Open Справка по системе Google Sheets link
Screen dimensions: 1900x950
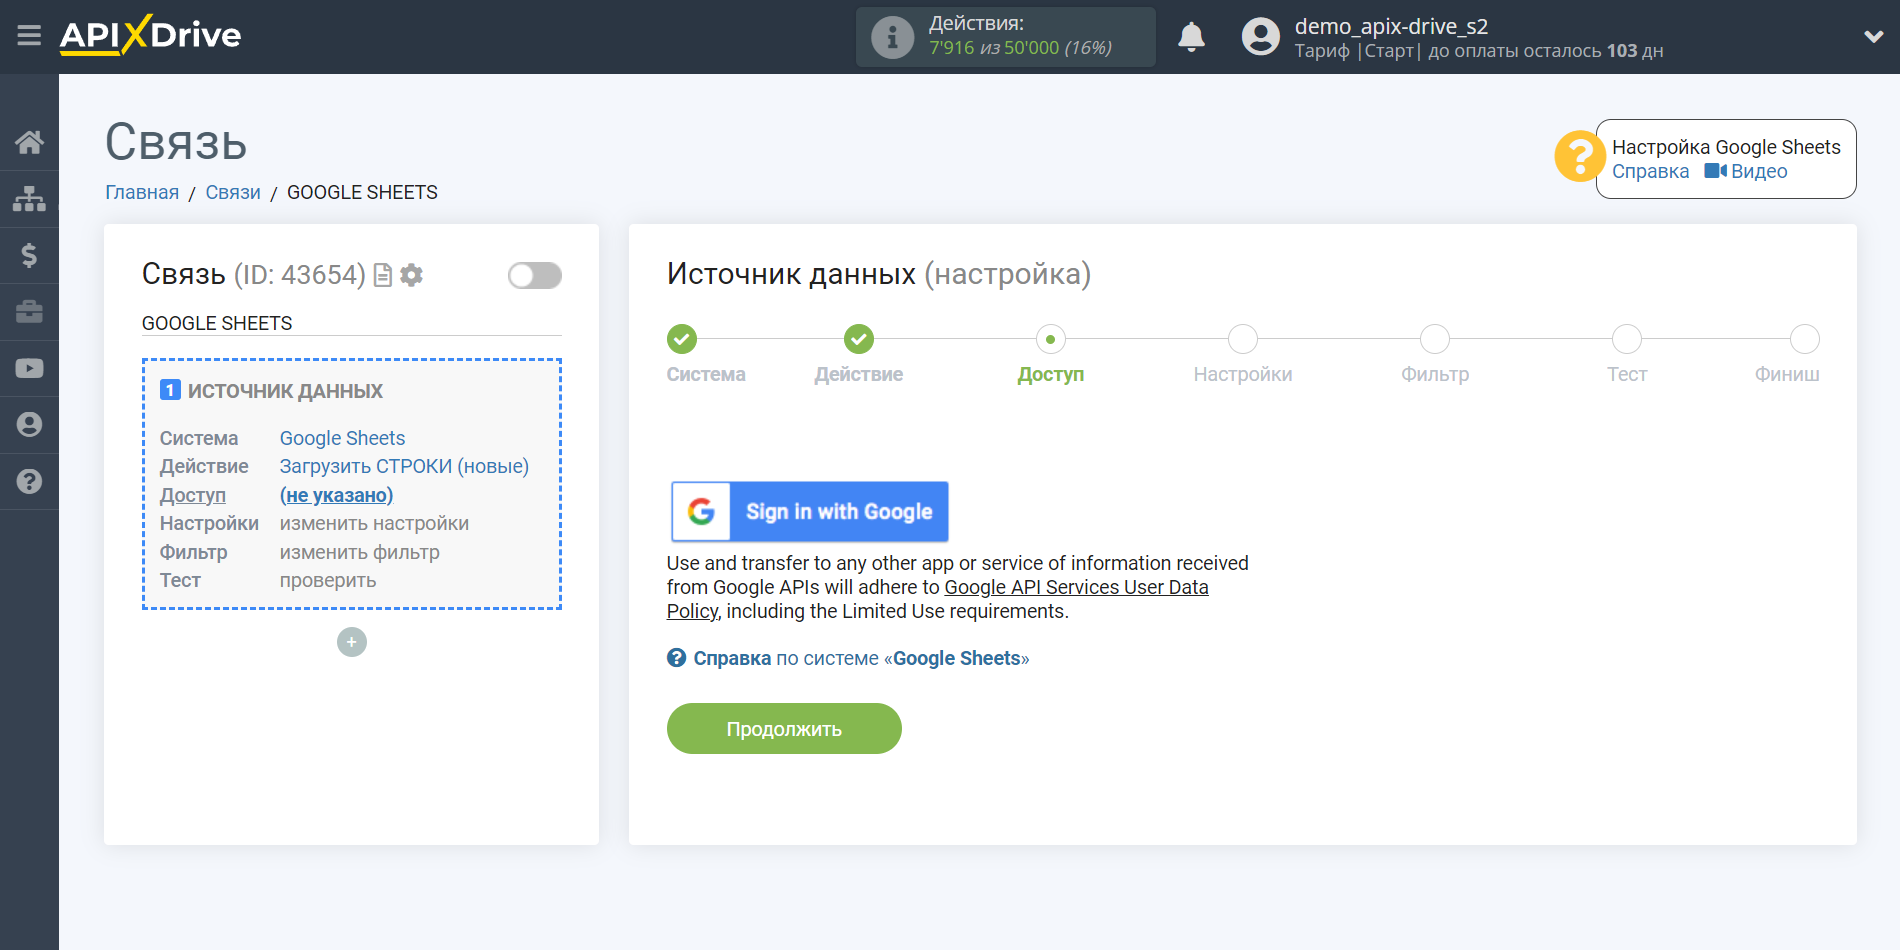848,658
